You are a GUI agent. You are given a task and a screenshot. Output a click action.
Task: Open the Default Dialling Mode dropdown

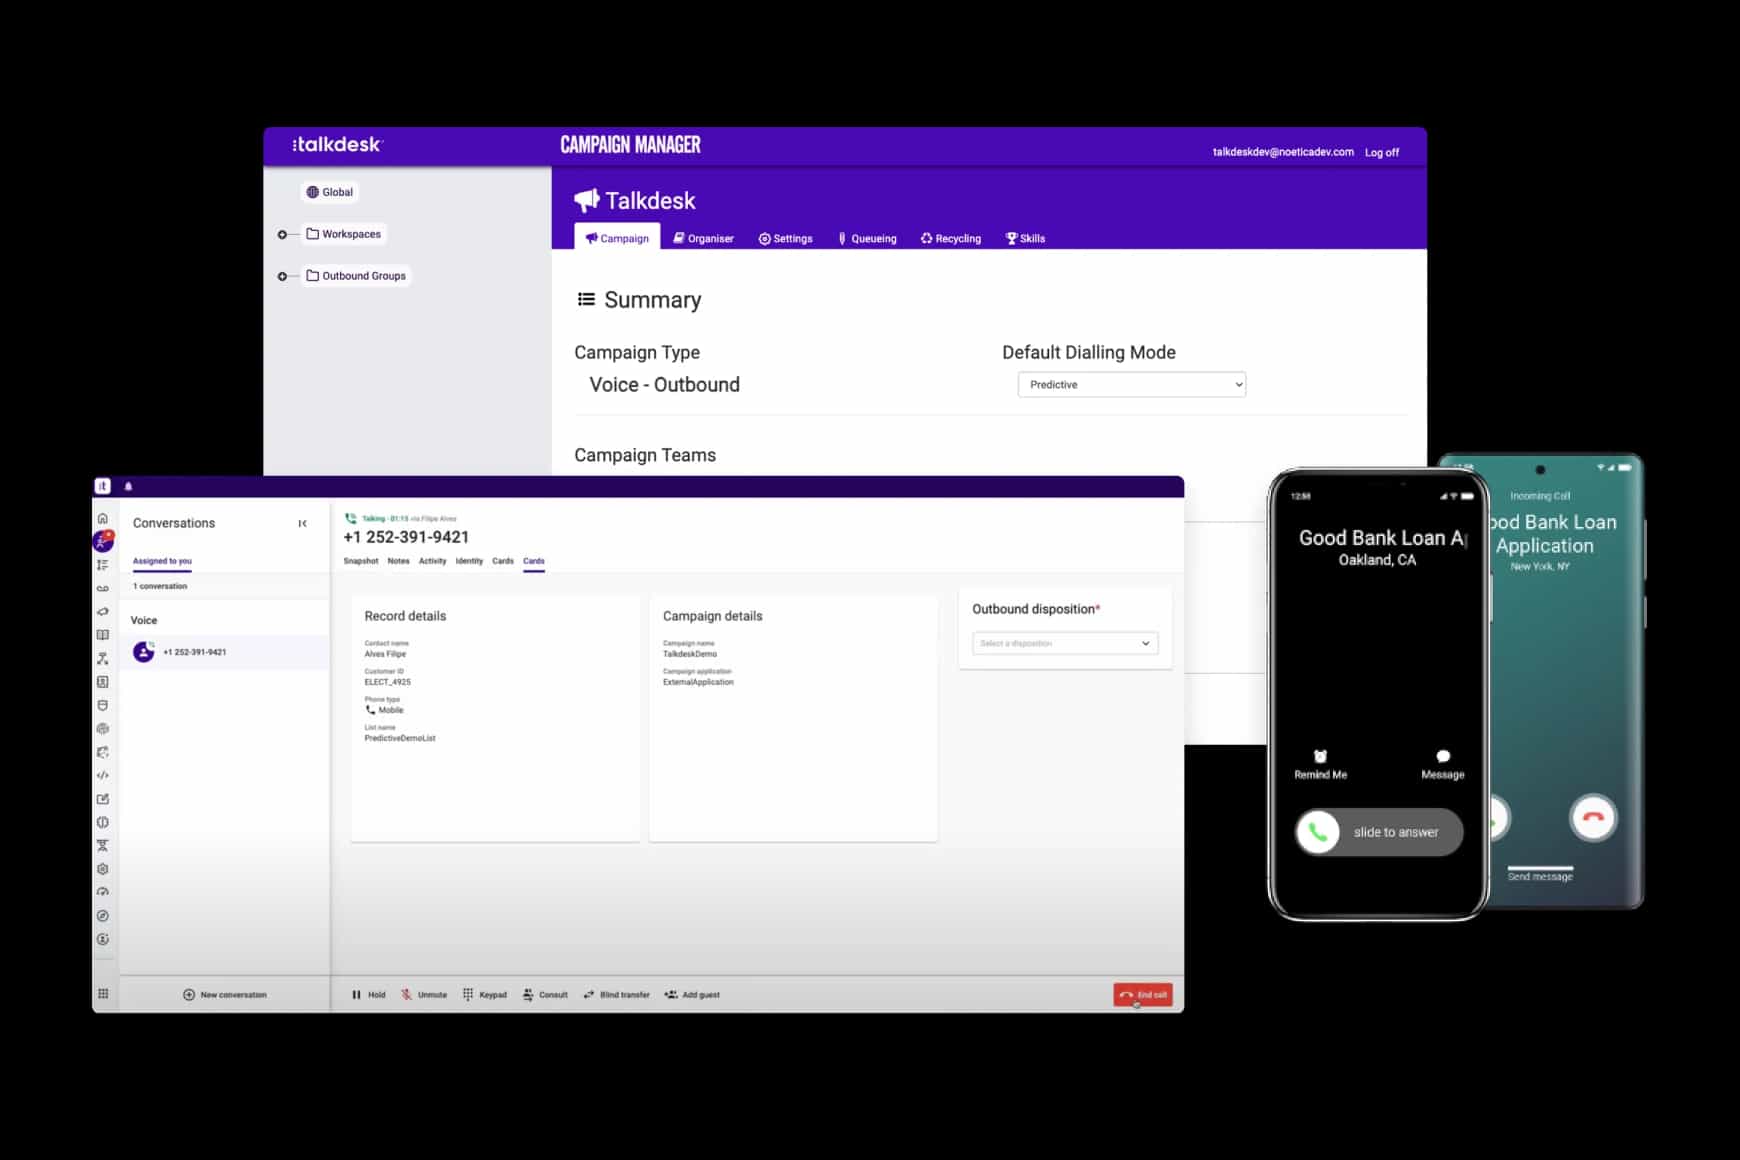click(1131, 385)
